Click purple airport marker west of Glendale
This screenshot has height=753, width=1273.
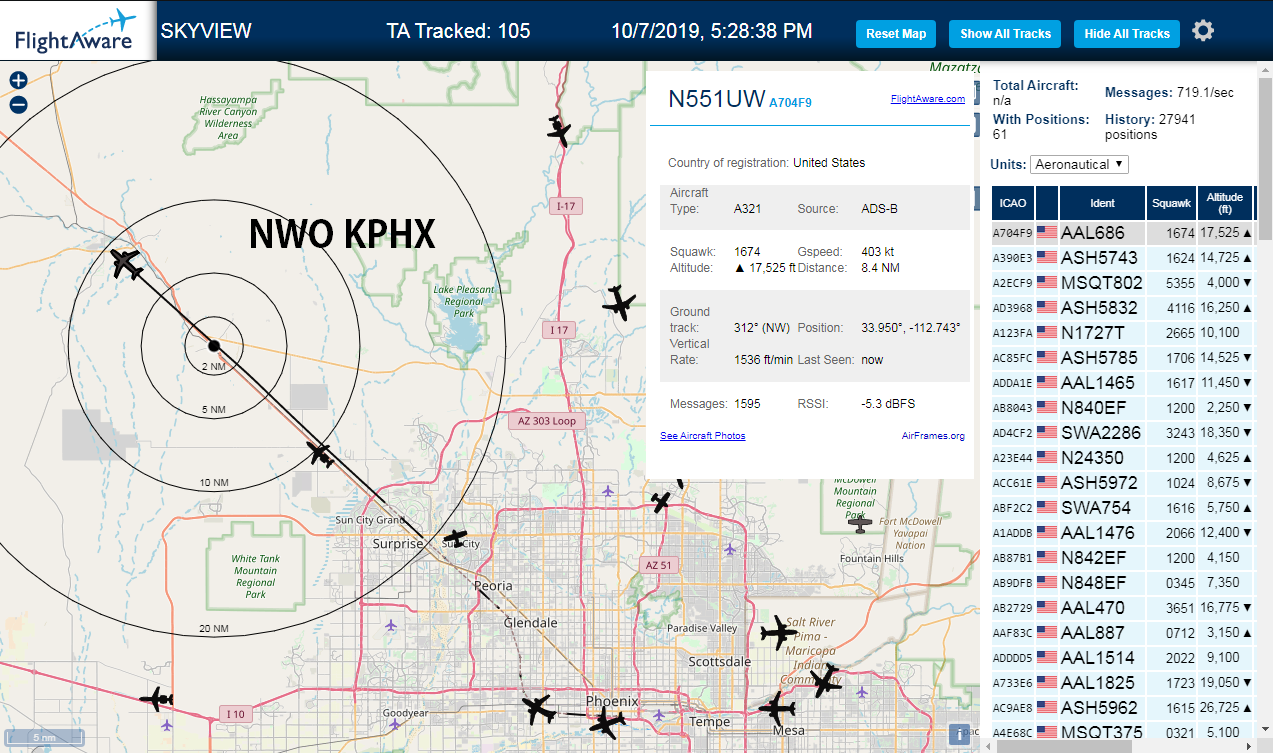pyautogui.click(x=390, y=625)
